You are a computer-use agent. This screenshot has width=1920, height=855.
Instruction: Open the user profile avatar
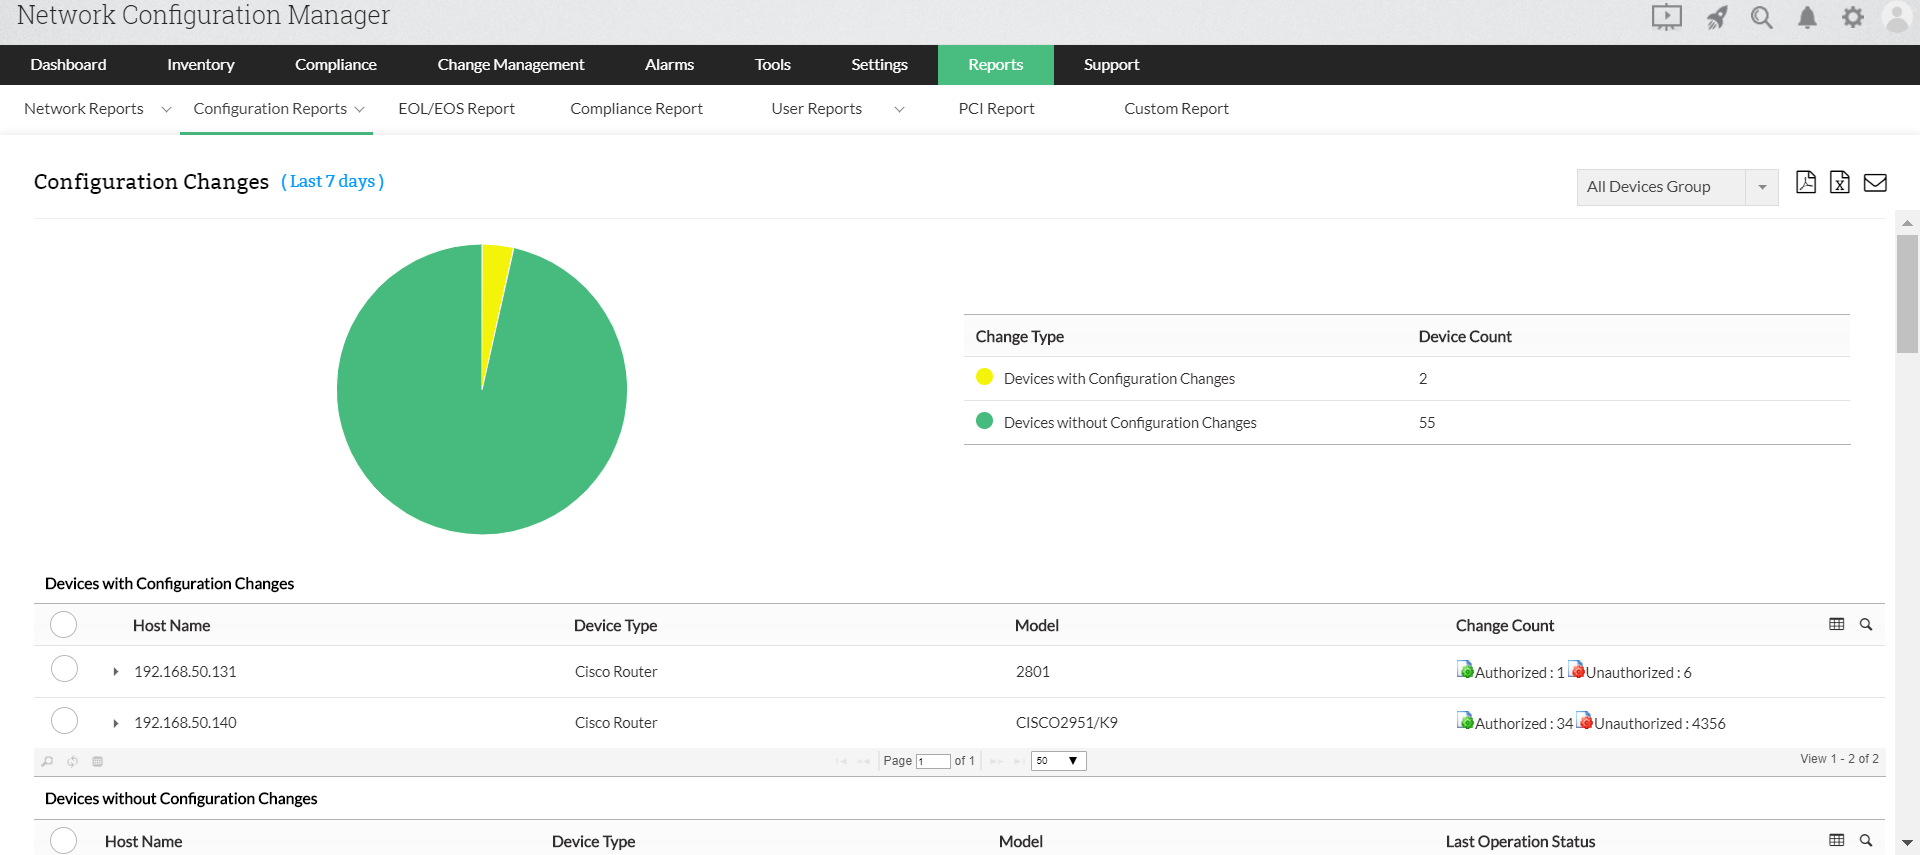coord(1897,17)
